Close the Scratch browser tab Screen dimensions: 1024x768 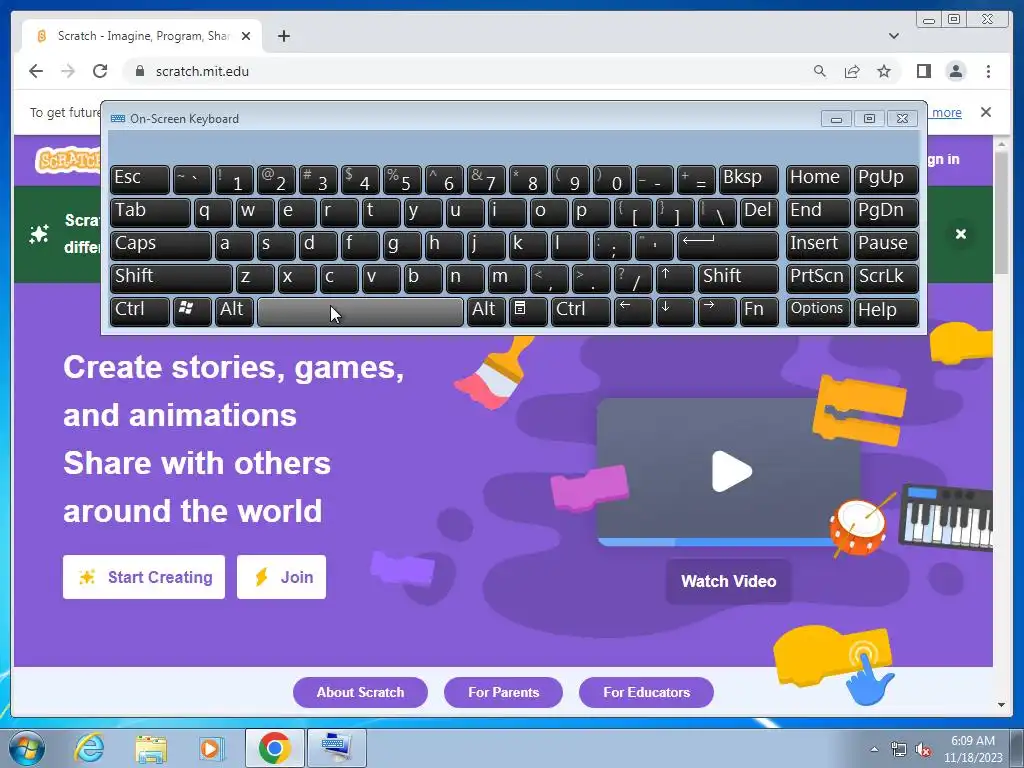(246, 36)
